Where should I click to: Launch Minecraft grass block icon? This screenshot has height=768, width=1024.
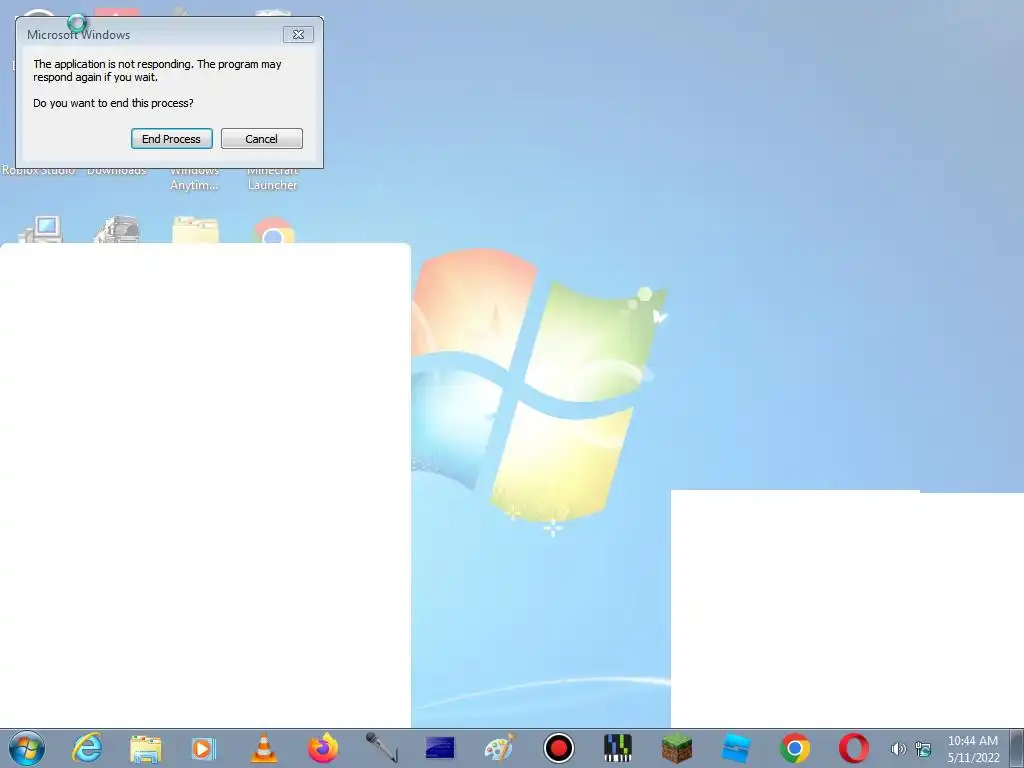coord(677,748)
